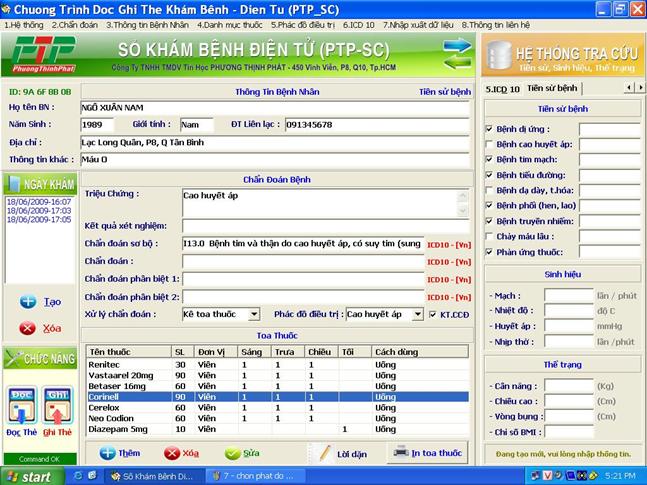Click the Windows start button
Screen dimensions: 647x485
(29, 477)
